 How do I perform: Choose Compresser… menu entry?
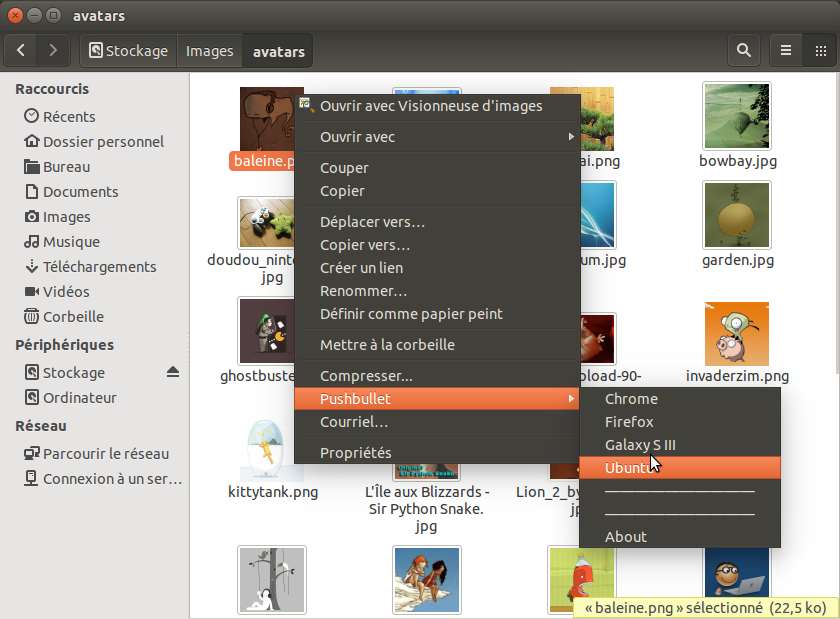click(437, 376)
